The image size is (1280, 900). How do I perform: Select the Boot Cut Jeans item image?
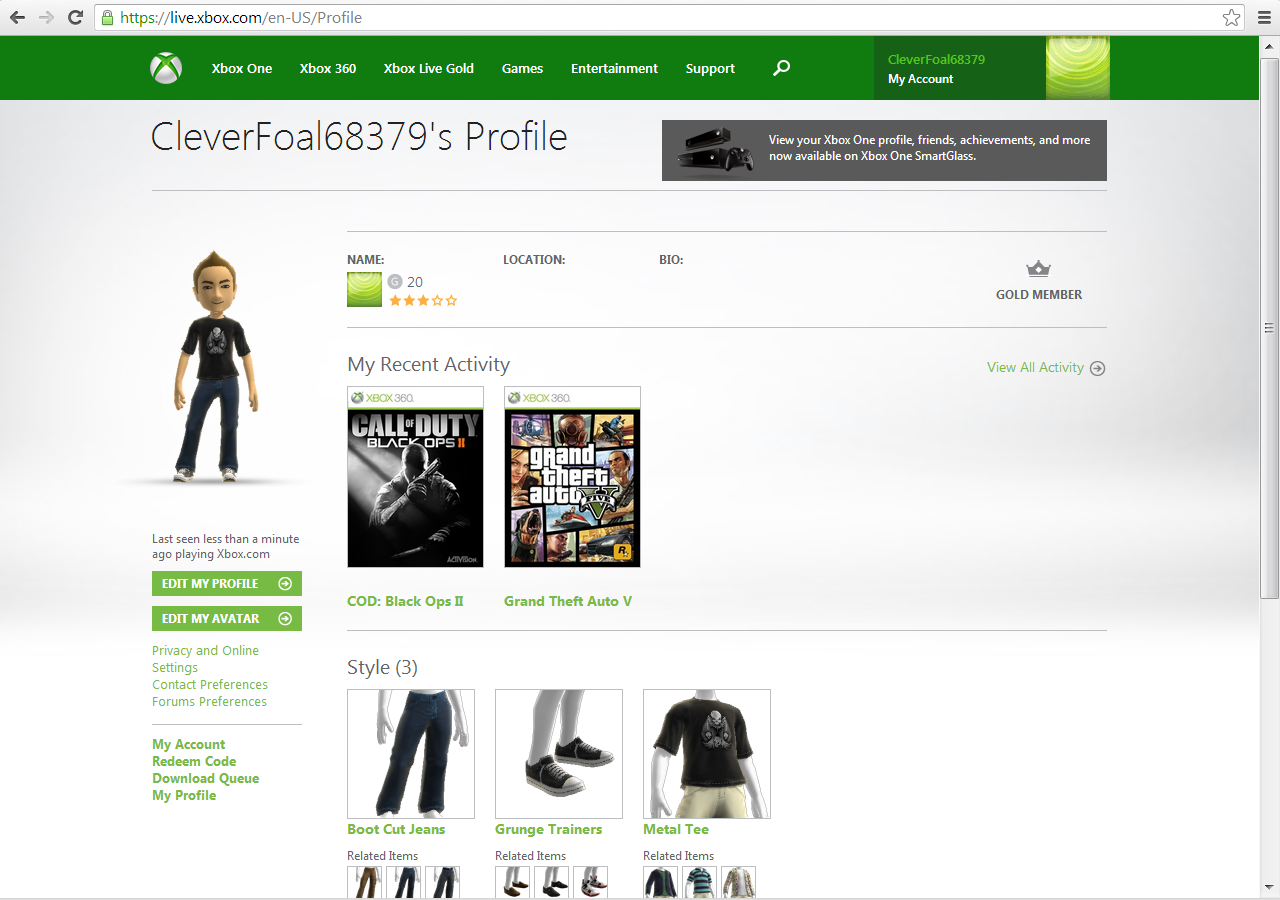pyautogui.click(x=411, y=754)
